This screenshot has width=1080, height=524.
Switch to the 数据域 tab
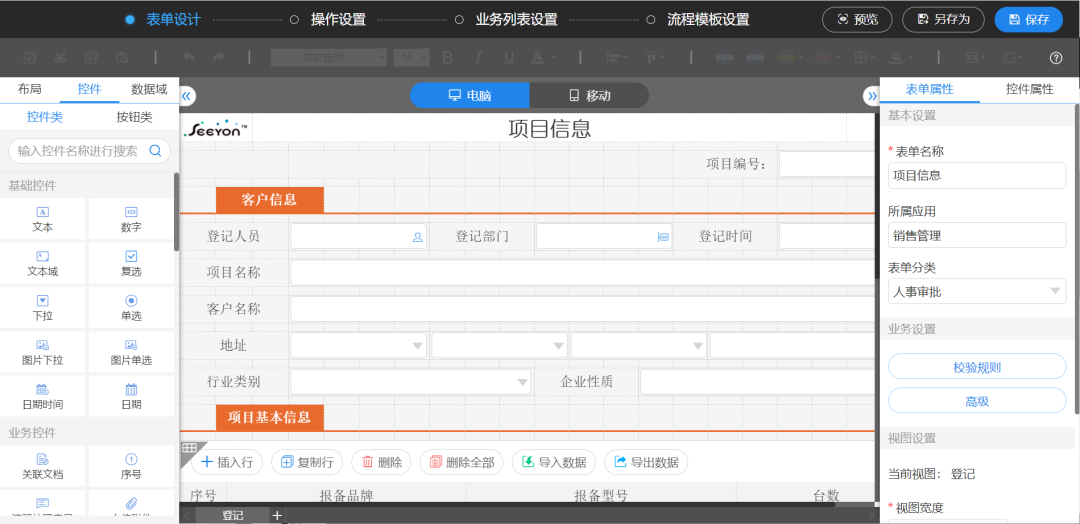tap(149, 89)
